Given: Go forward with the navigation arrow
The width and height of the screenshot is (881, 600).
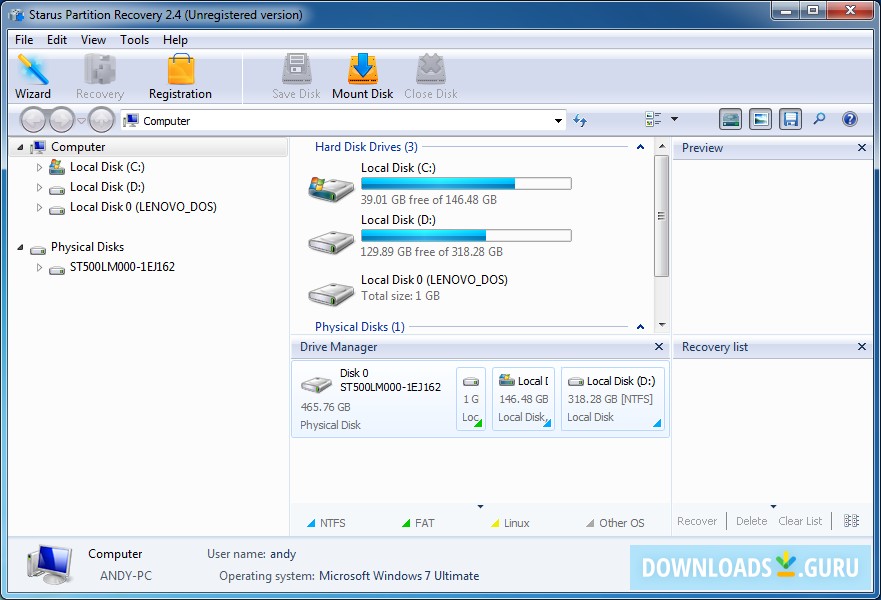Looking at the screenshot, I should point(61,120).
